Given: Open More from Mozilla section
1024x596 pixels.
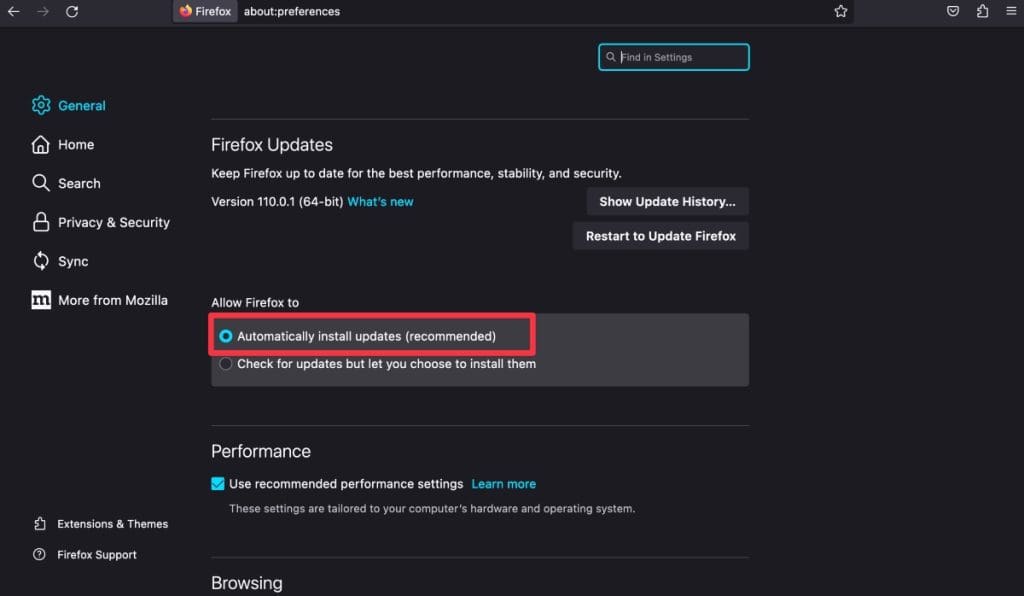Looking at the screenshot, I should tap(112, 300).
